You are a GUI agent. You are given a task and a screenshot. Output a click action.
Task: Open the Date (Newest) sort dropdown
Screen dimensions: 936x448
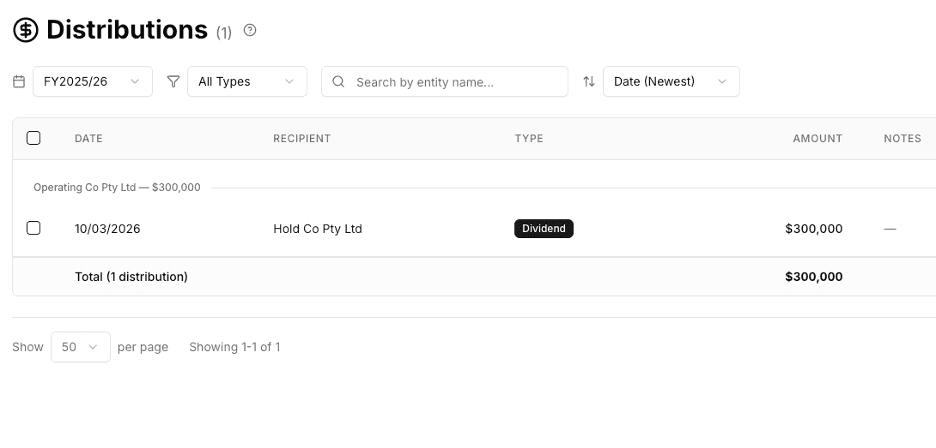(670, 82)
